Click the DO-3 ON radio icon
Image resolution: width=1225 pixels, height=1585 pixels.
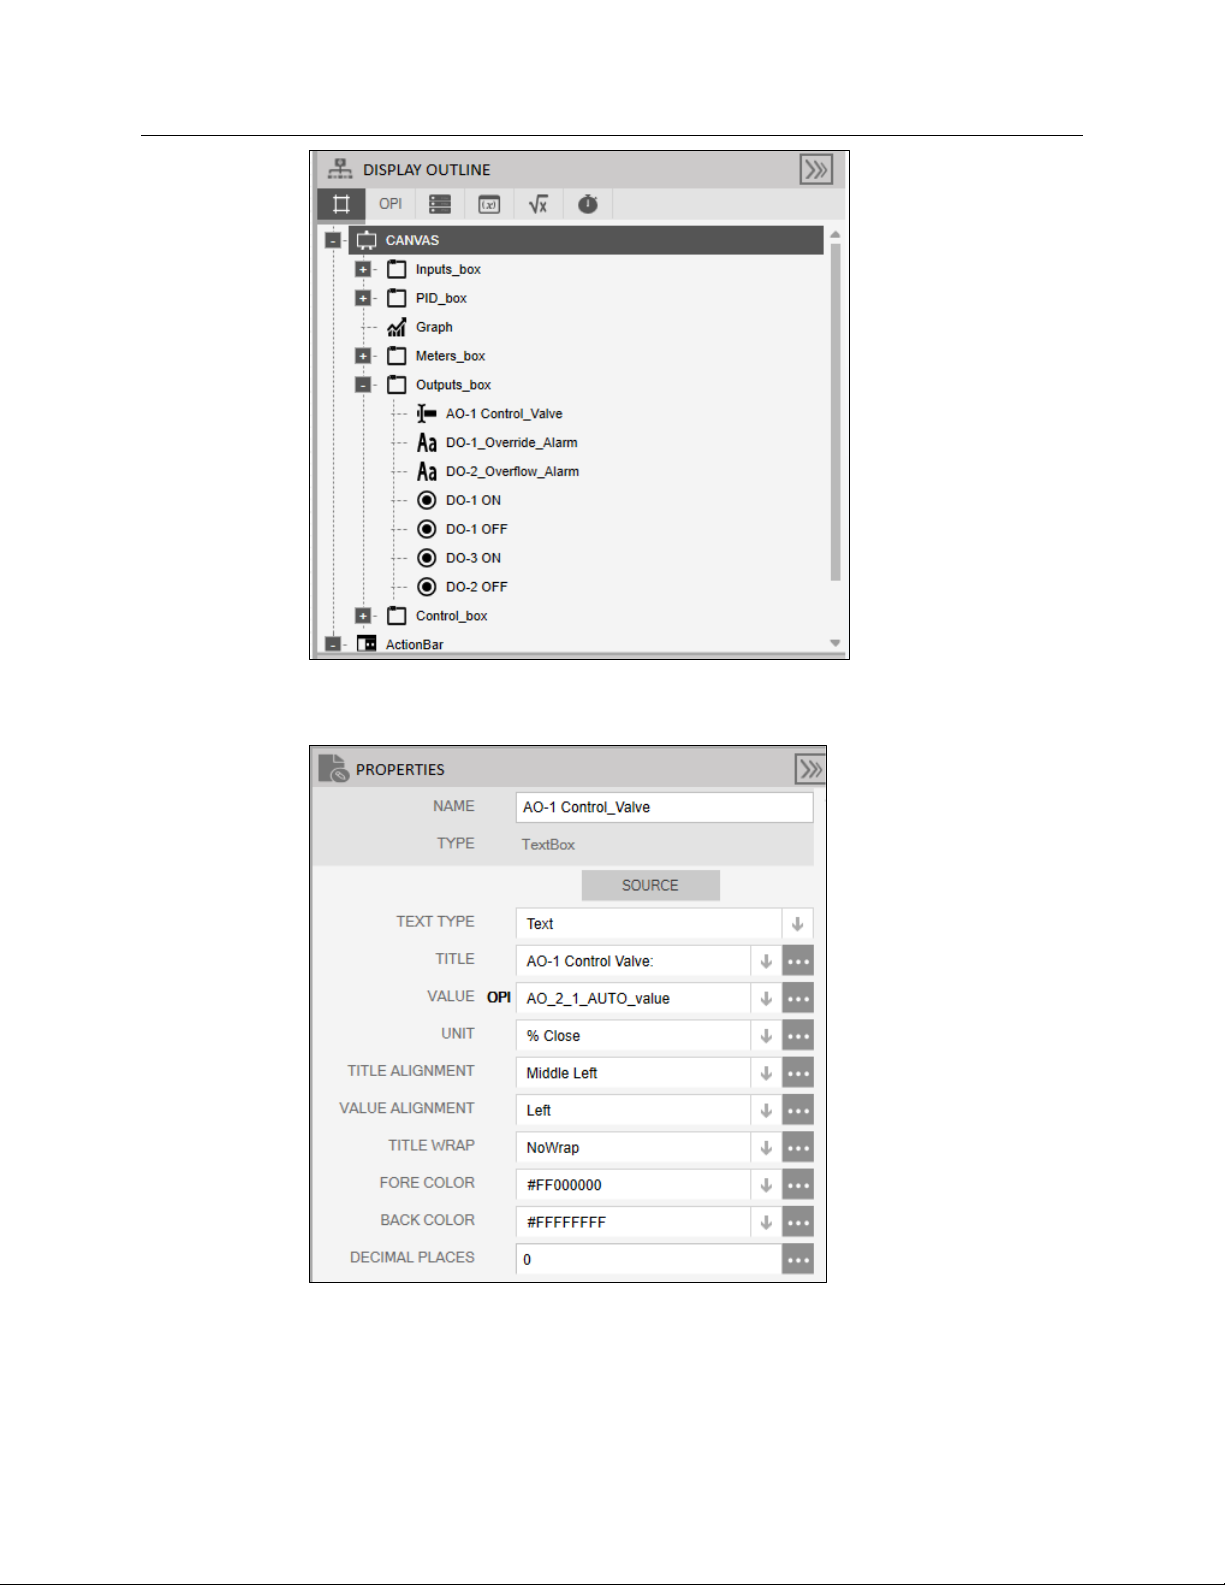tap(427, 558)
